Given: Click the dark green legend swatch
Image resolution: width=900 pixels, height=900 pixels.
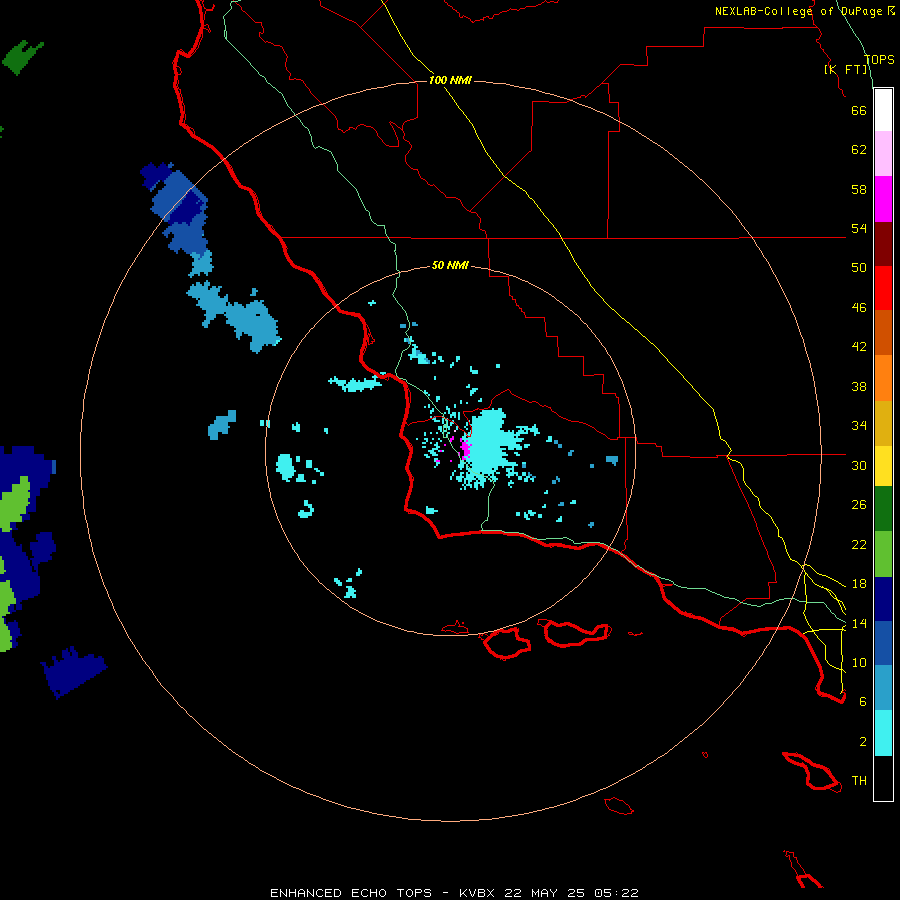Looking at the screenshot, I should [883, 509].
